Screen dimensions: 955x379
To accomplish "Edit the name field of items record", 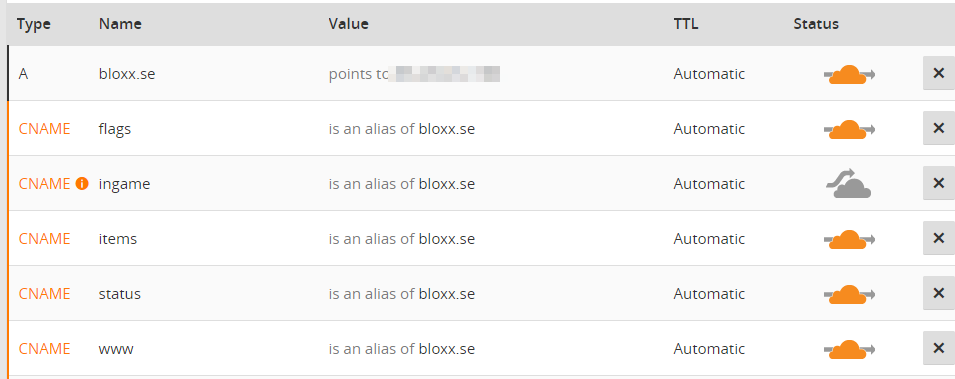I will pos(118,239).
